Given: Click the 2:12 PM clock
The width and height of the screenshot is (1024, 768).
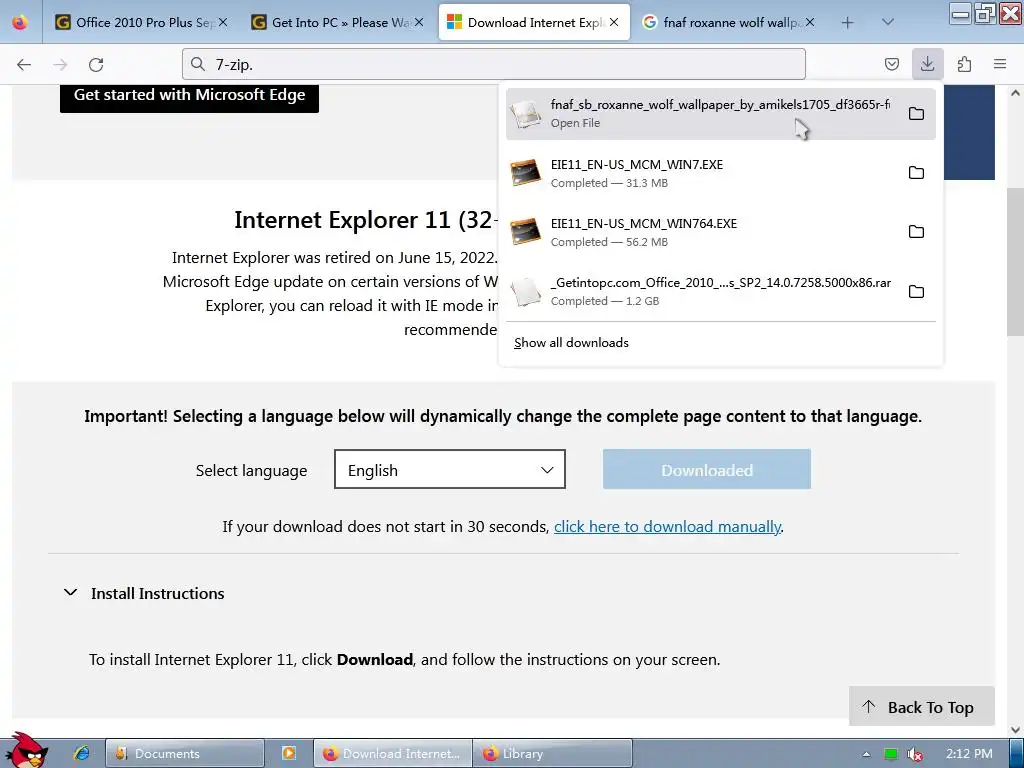Looking at the screenshot, I should [x=968, y=754].
